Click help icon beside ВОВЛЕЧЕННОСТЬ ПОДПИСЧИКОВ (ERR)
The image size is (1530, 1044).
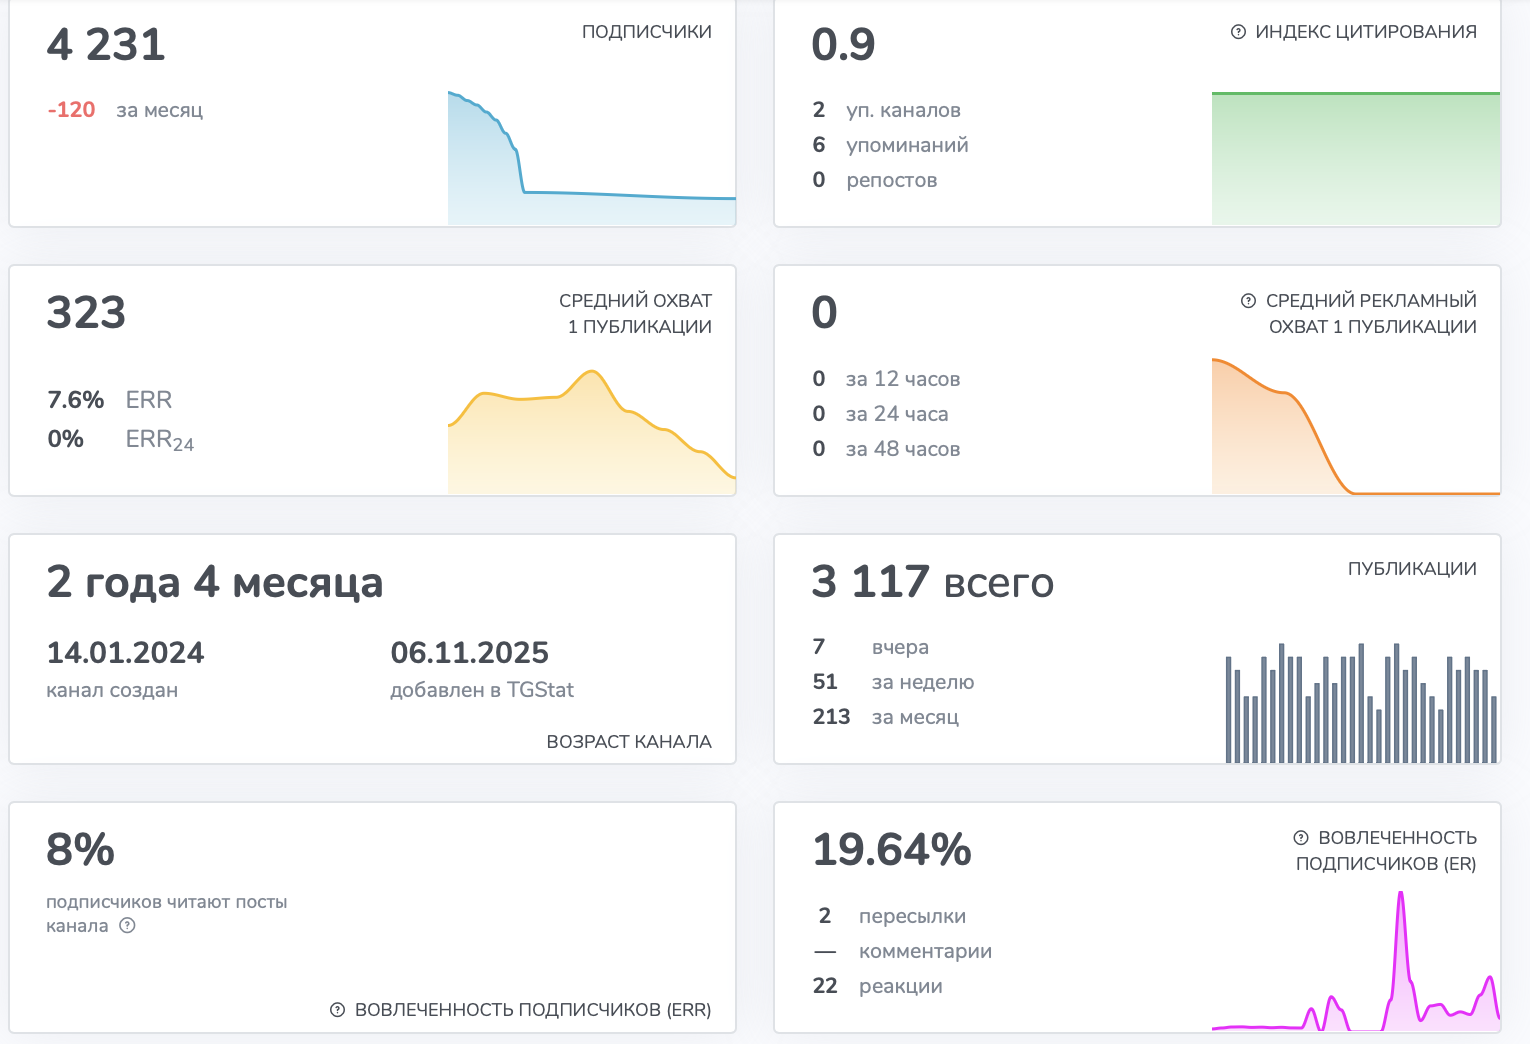tap(337, 1010)
